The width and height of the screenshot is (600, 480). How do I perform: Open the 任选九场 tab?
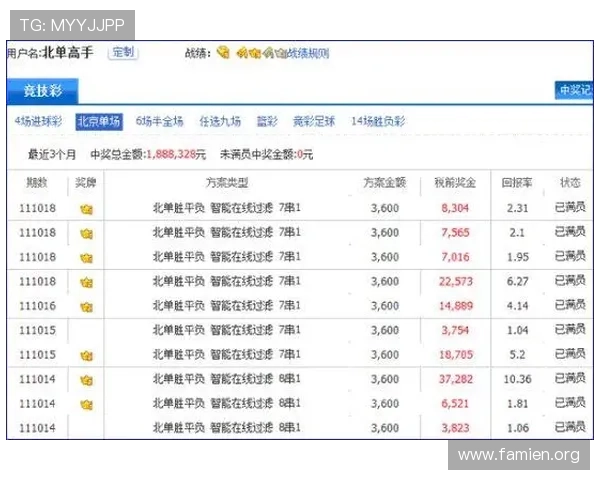point(220,121)
